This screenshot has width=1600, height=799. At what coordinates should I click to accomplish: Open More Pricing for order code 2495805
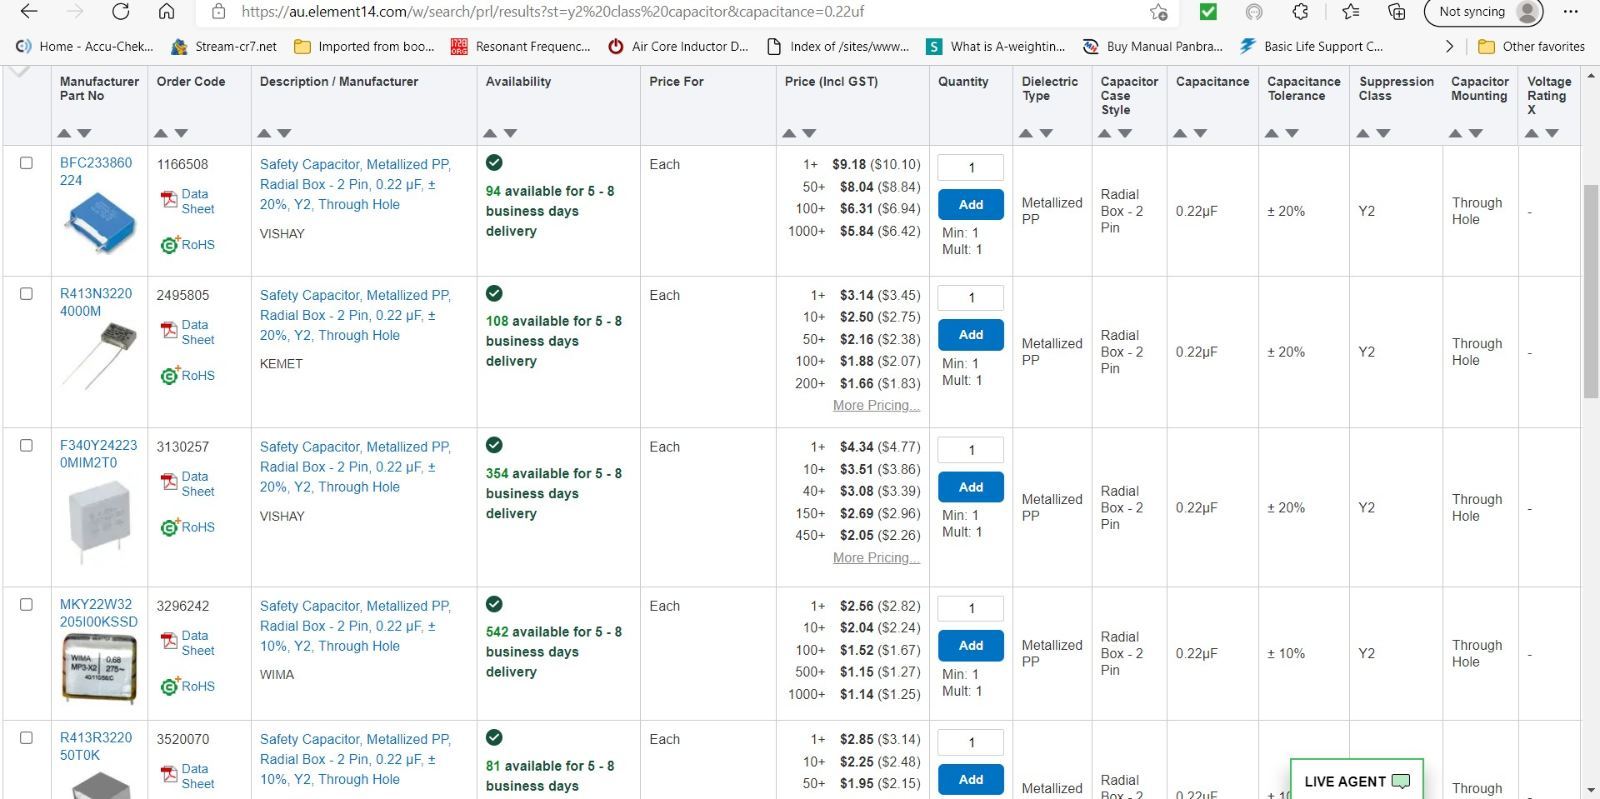[876, 405]
